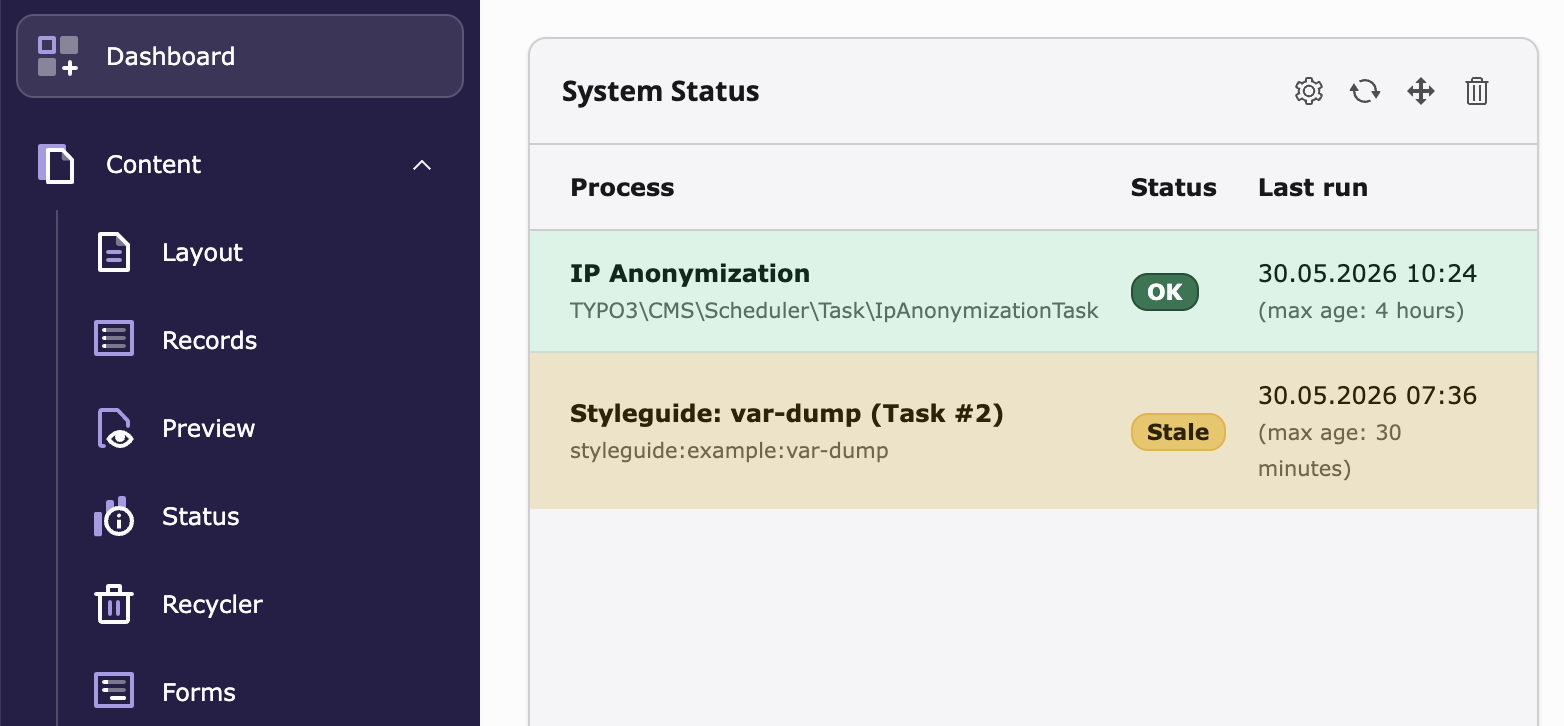Select Styleguide: var-dump (Task #2) name
Viewport: 1564px width, 726px height.
[x=786, y=413]
